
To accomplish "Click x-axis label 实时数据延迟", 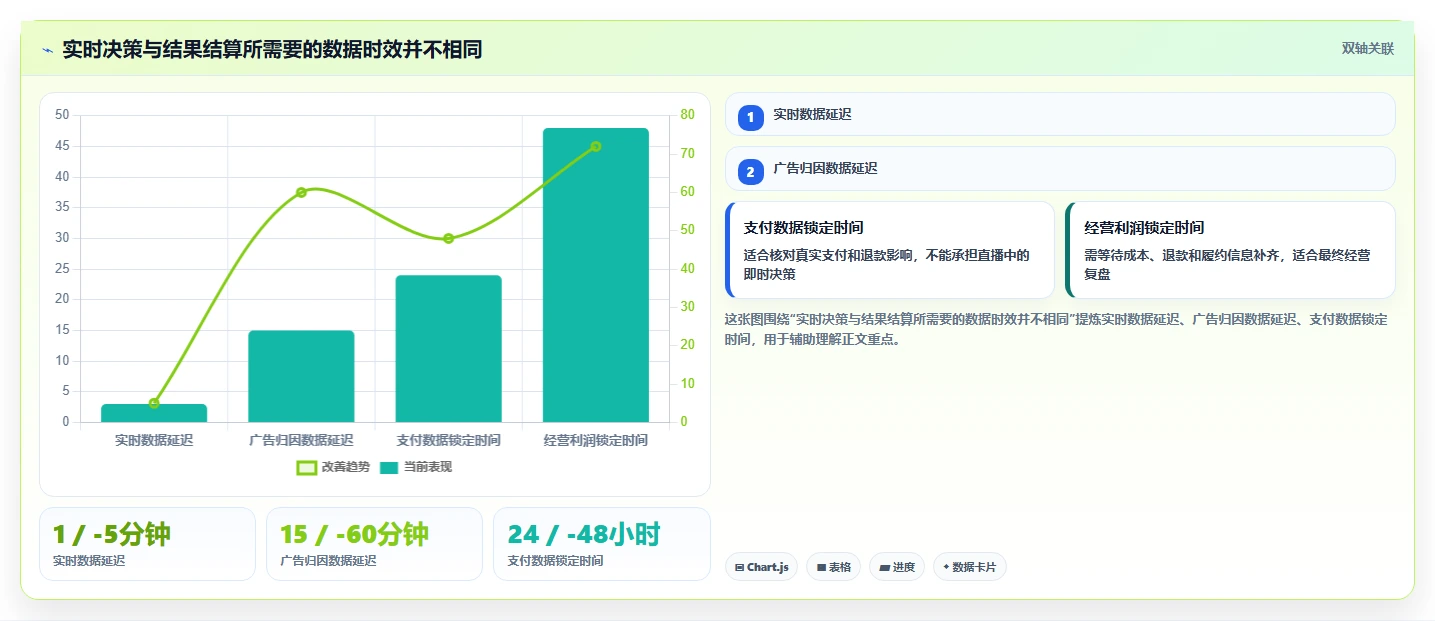I will coord(154,440).
